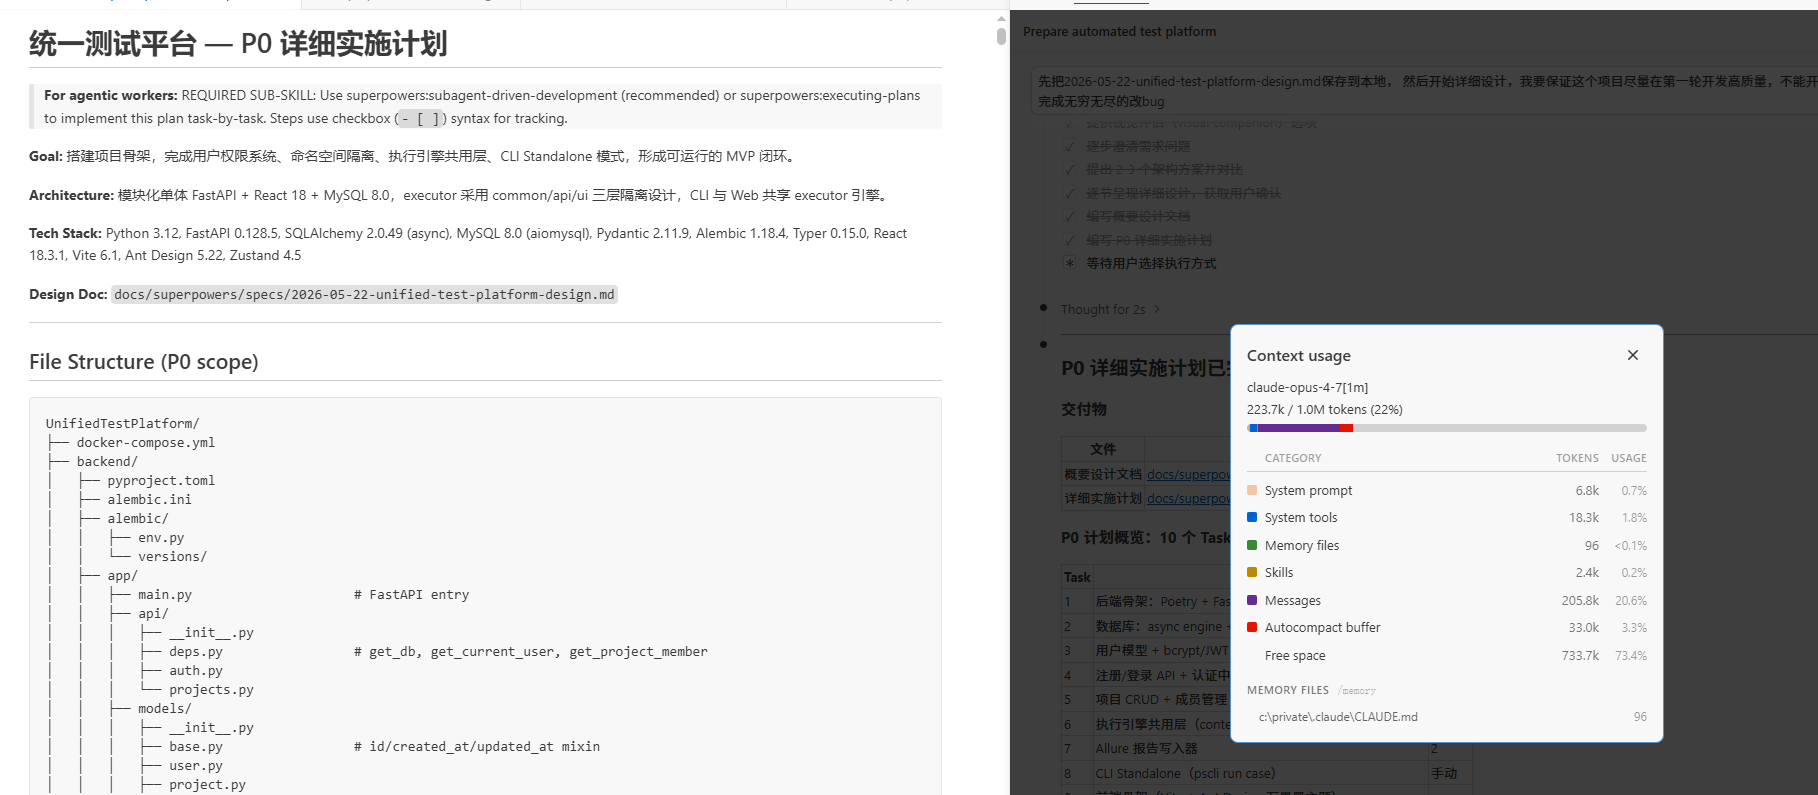This screenshot has width=1818, height=795.
Task: Click the red Autocompact buffer swatch
Action: pos(1252,627)
